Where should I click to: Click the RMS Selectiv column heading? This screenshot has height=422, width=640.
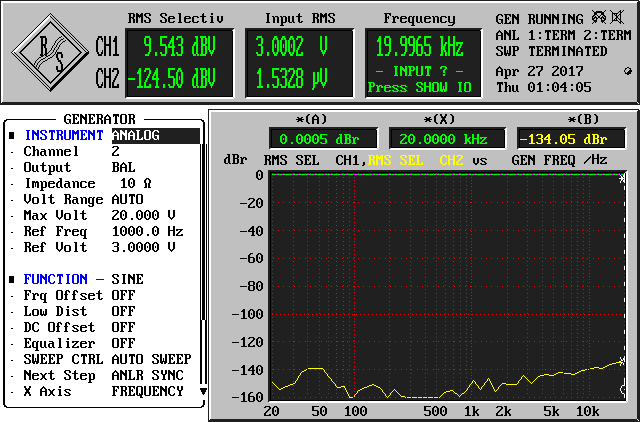tap(176, 18)
